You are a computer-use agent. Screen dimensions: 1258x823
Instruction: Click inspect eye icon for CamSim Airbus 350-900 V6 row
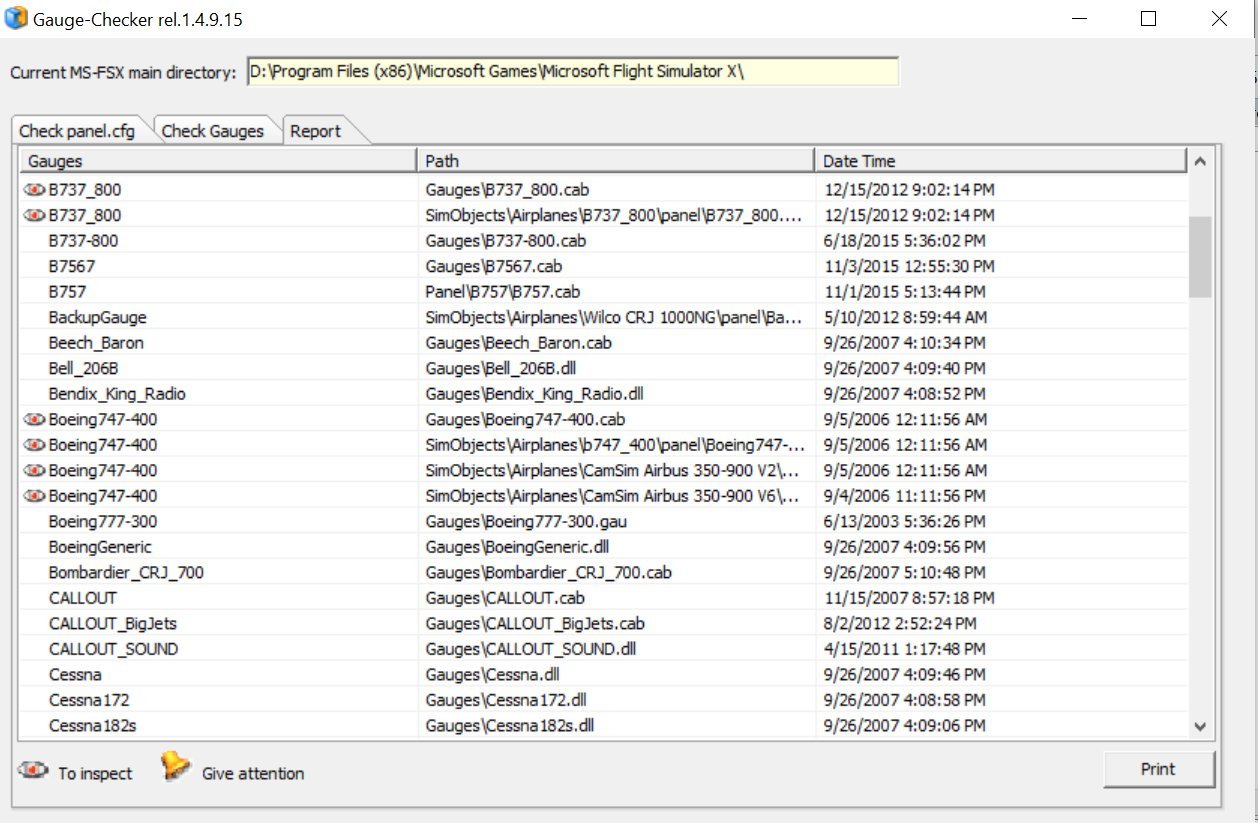35,496
